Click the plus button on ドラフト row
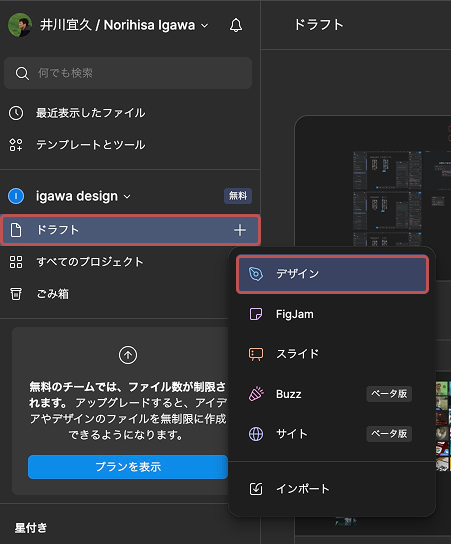 (x=240, y=230)
